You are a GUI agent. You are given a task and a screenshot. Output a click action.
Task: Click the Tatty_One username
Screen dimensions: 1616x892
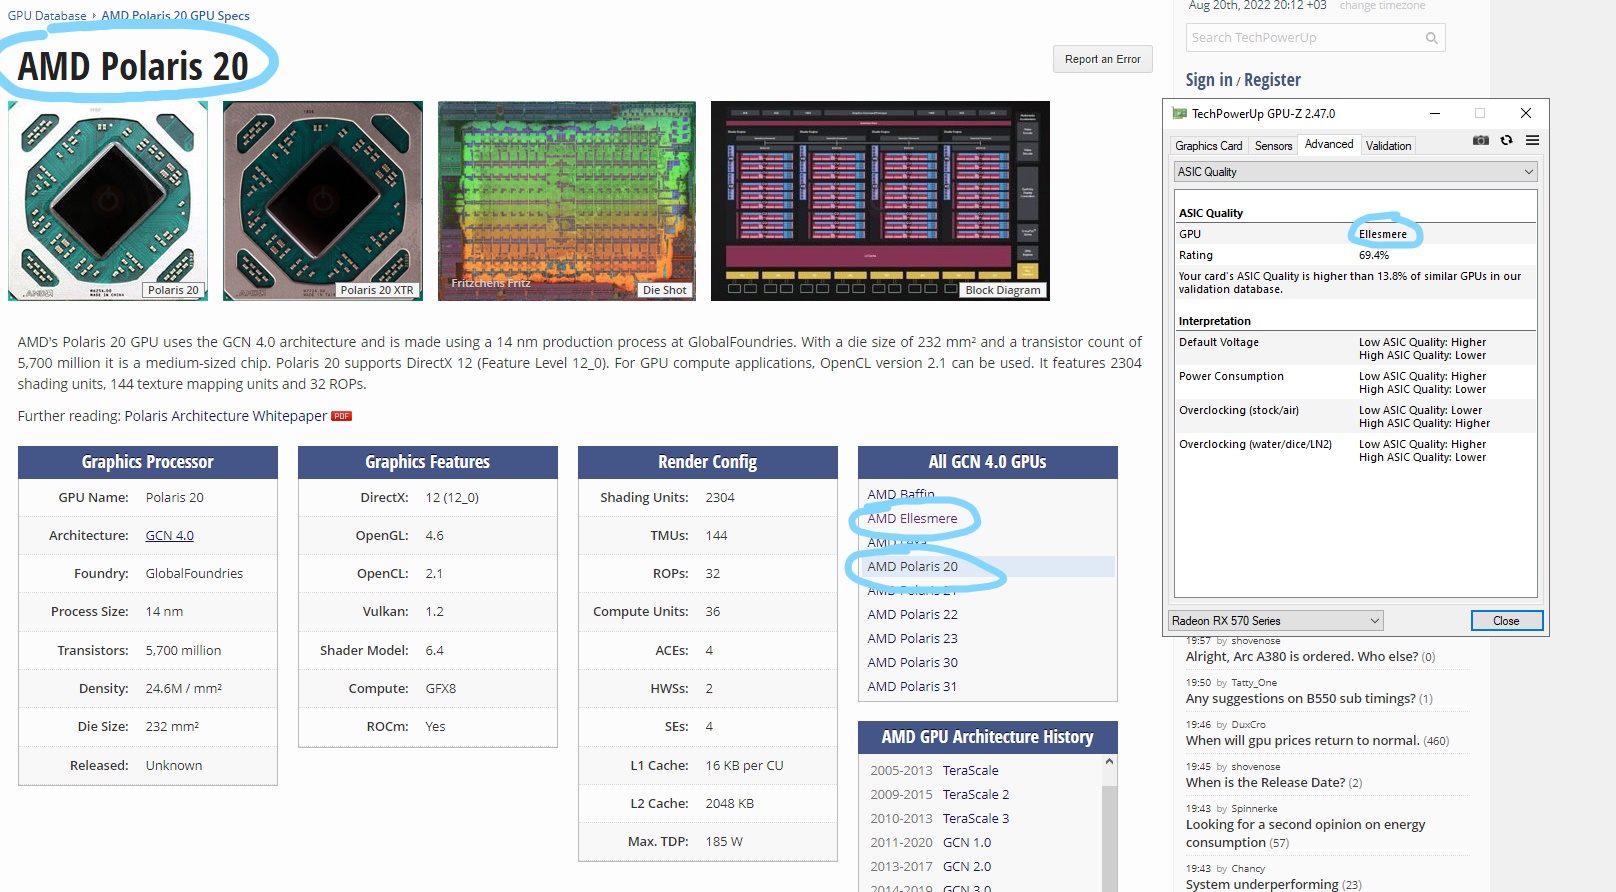pyautogui.click(x=1254, y=683)
